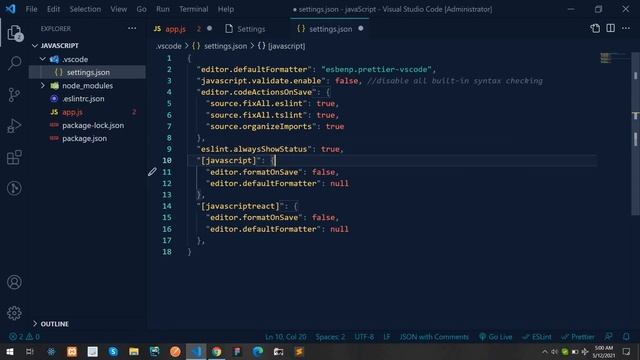Open Sublime Text from the taskbar
The width and height of the screenshot is (640, 360).
pos(299,351)
